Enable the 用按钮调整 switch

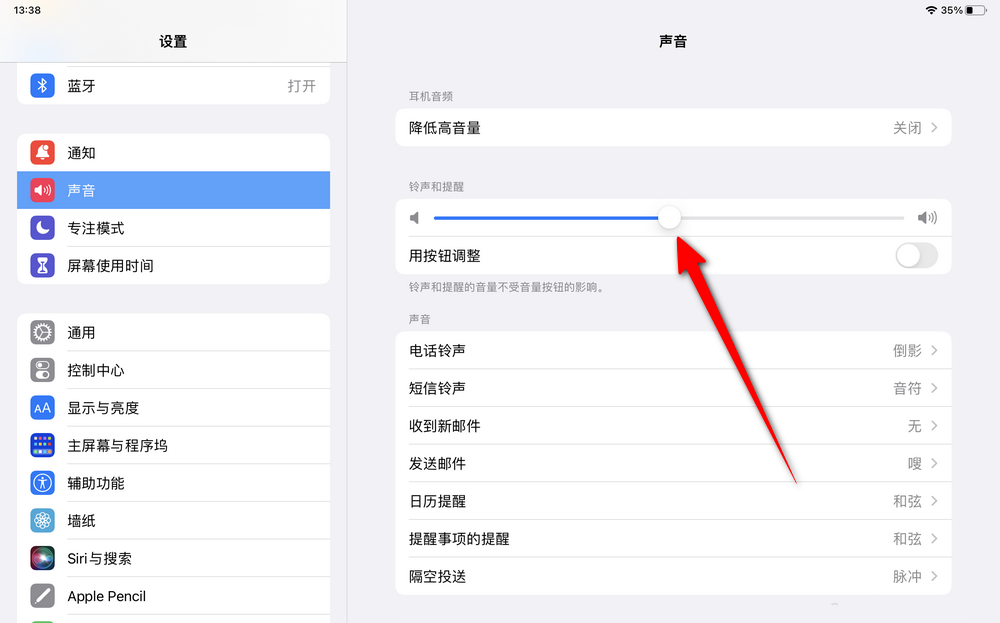click(916, 256)
